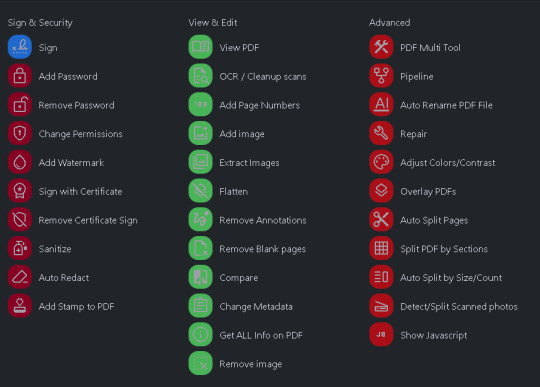Select Overlay PDFs tool

pos(428,191)
